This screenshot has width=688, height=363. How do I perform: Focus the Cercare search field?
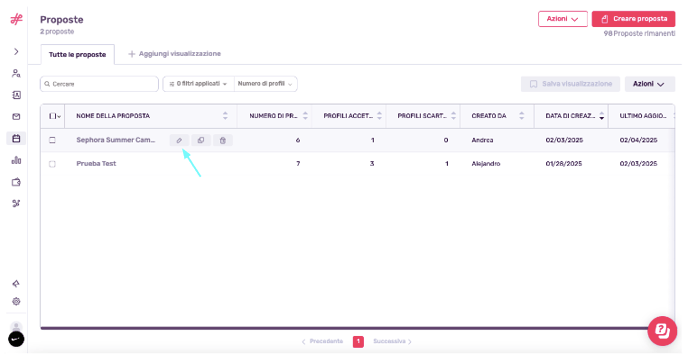tap(99, 84)
